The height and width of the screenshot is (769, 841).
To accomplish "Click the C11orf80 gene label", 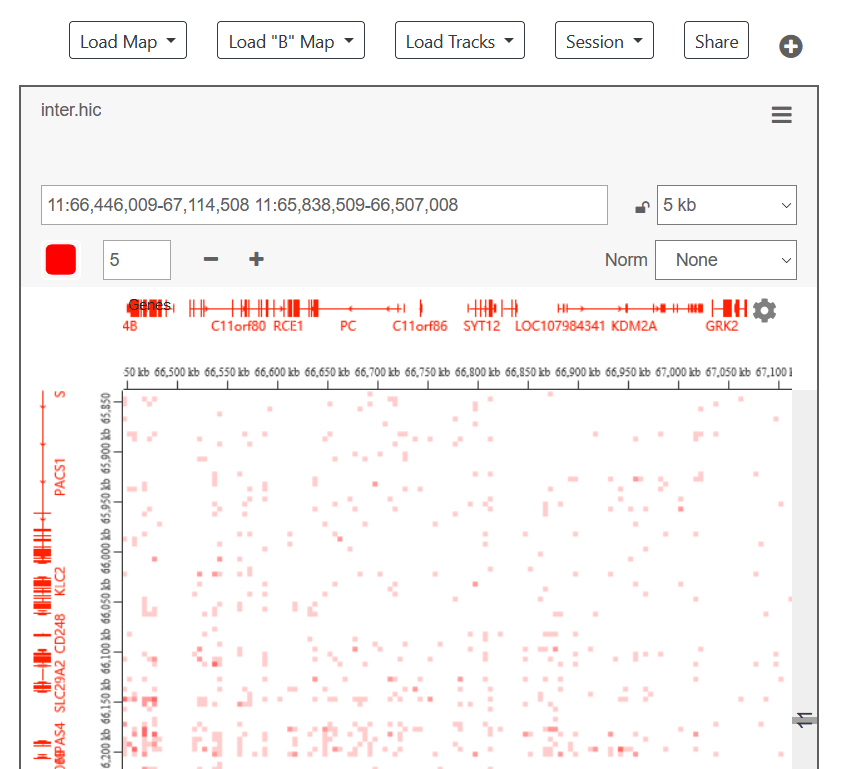I will pos(238,326).
